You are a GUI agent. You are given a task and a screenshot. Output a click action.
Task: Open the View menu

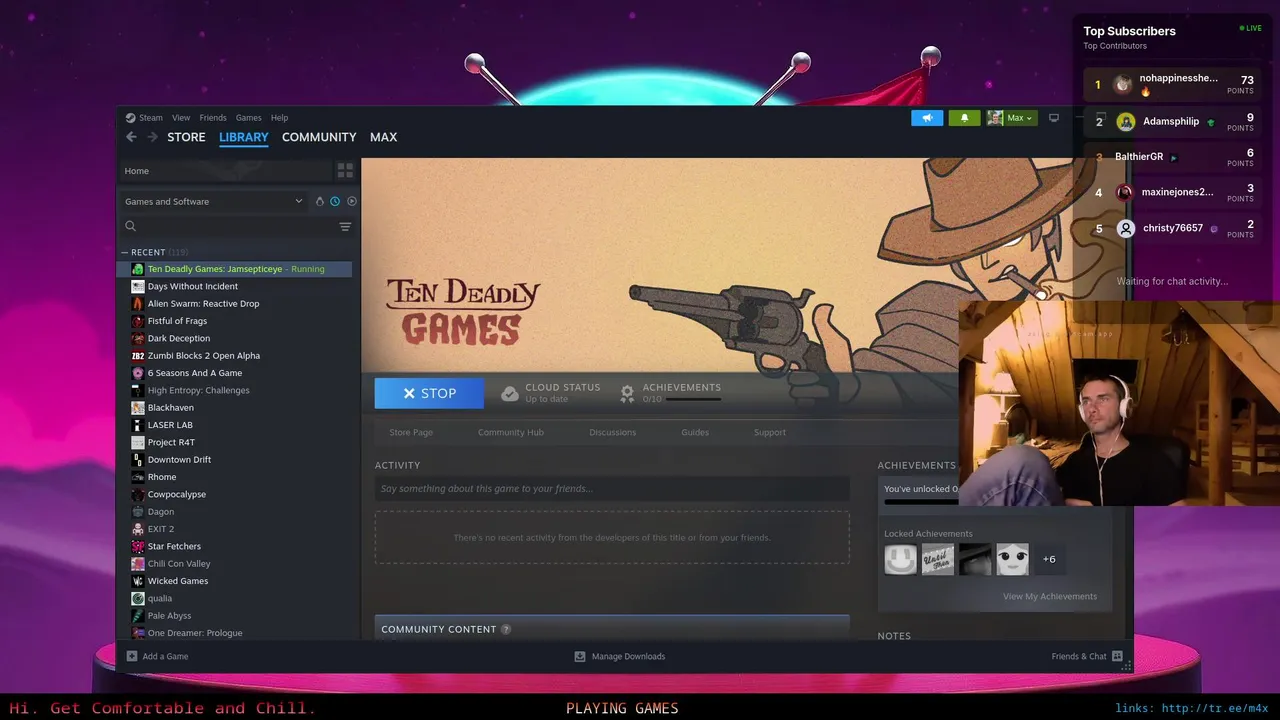pos(181,118)
